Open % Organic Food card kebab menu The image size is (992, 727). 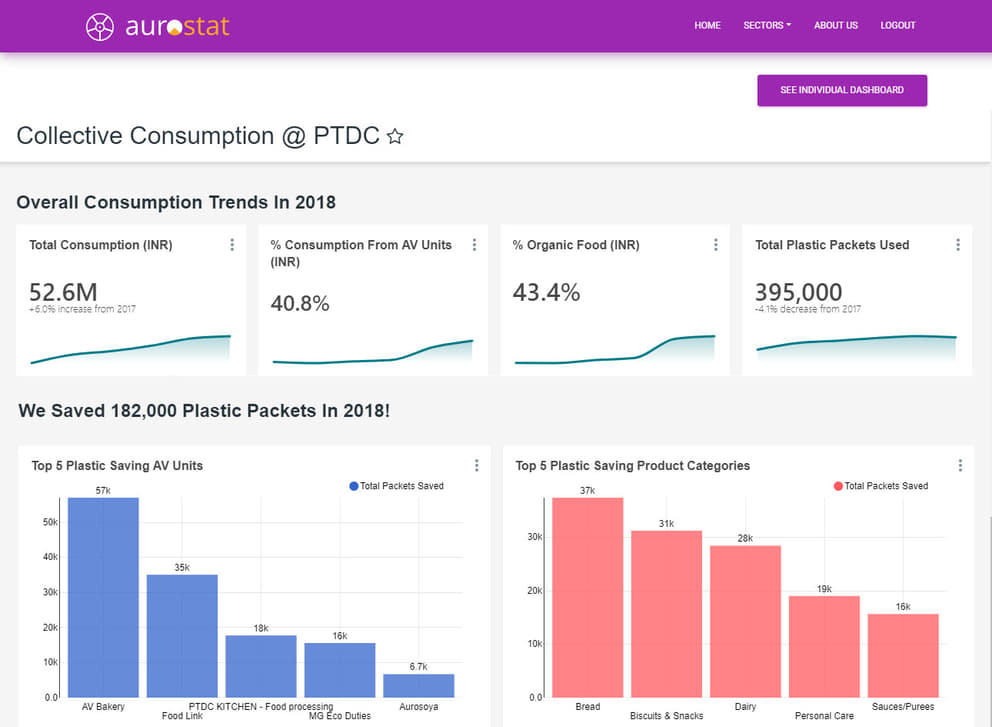pyautogui.click(x=716, y=245)
